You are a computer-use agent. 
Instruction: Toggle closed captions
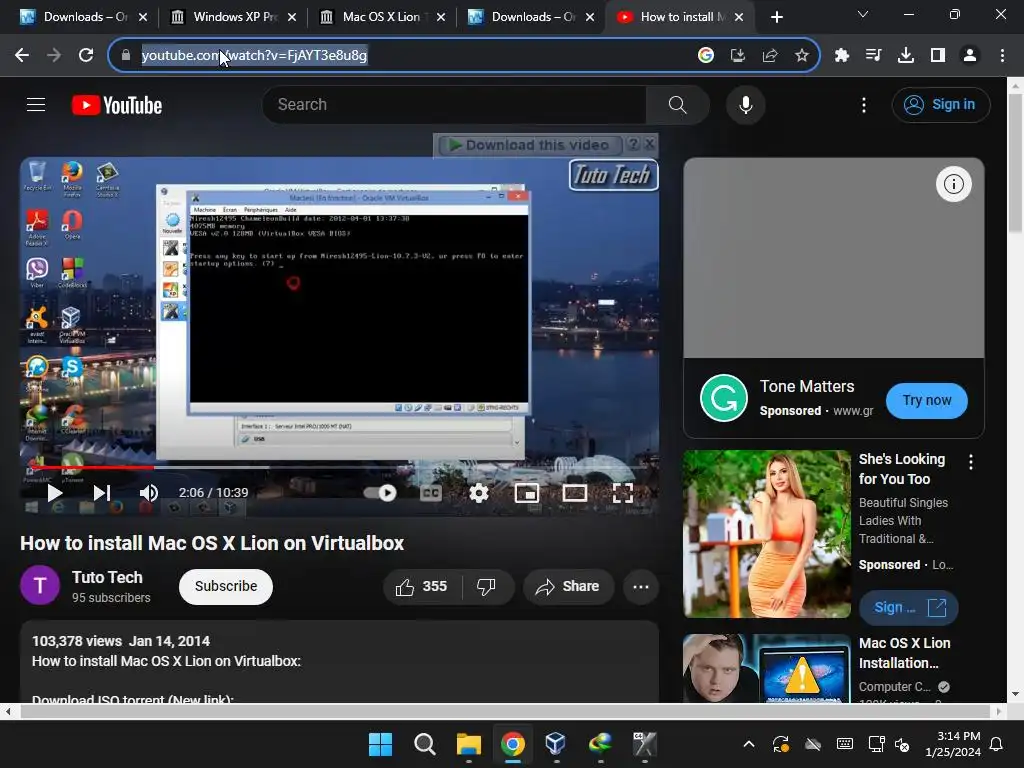(430, 492)
